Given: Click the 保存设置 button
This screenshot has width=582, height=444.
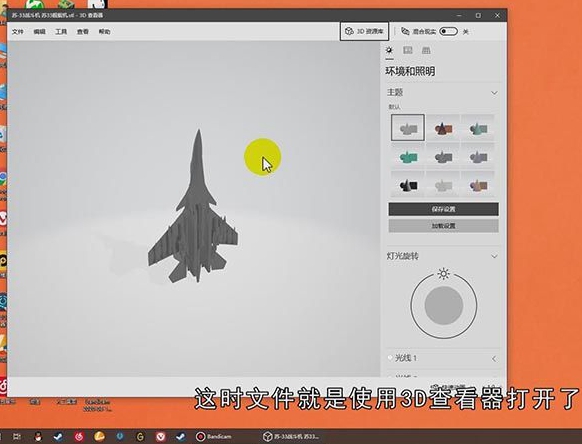Looking at the screenshot, I should point(444,209).
